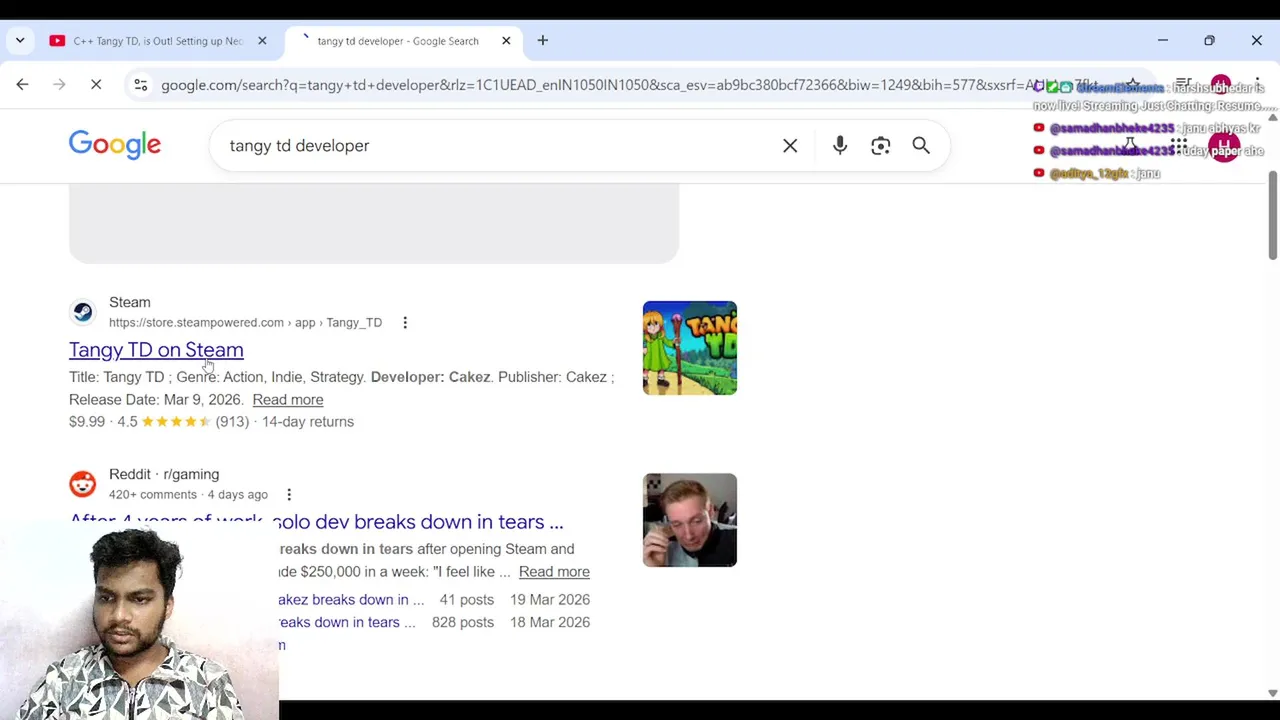Image resolution: width=1280 pixels, height=720 pixels.
Task: Open more options for the Steam result
Action: point(405,323)
